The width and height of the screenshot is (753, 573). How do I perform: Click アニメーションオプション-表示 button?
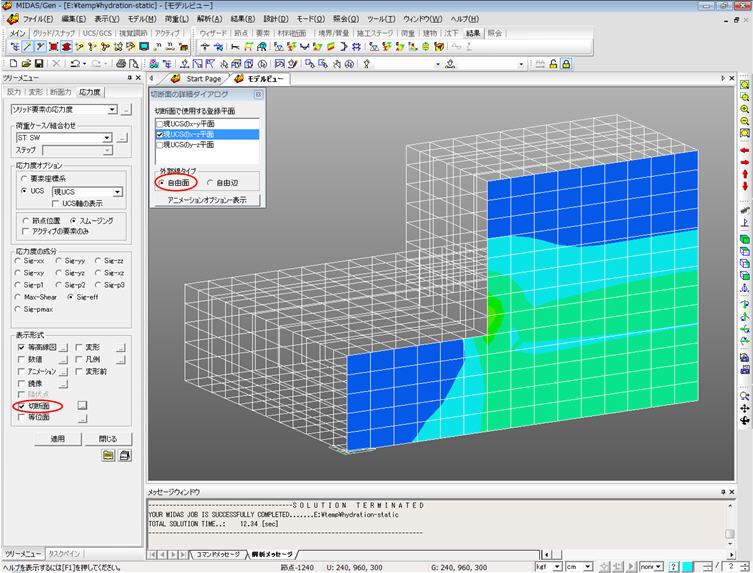[207, 200]
